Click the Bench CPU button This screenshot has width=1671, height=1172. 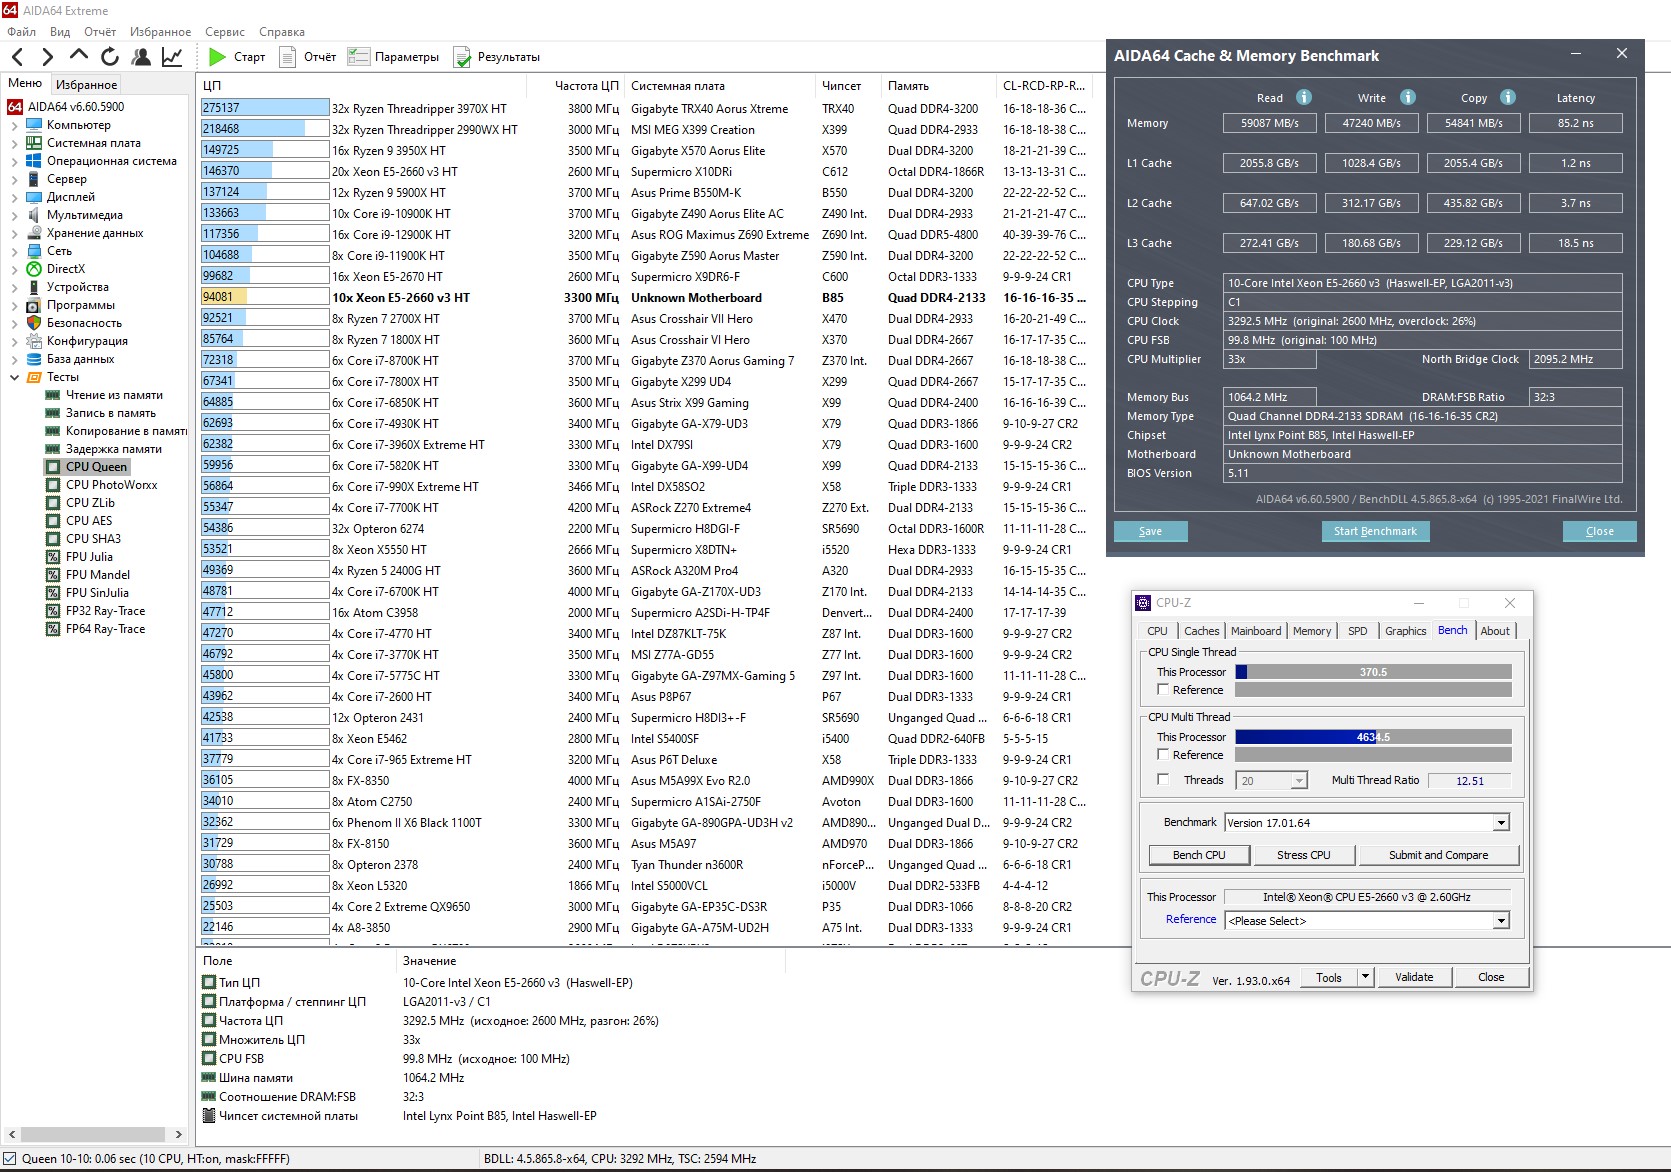[1198, 855]
